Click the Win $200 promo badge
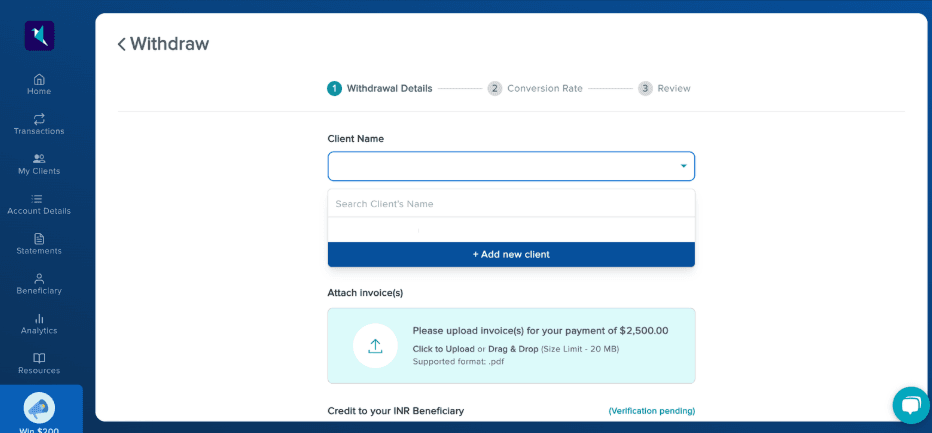Viewport: 932px width, 433px height. pyautogui.click(x=40, y=409)
